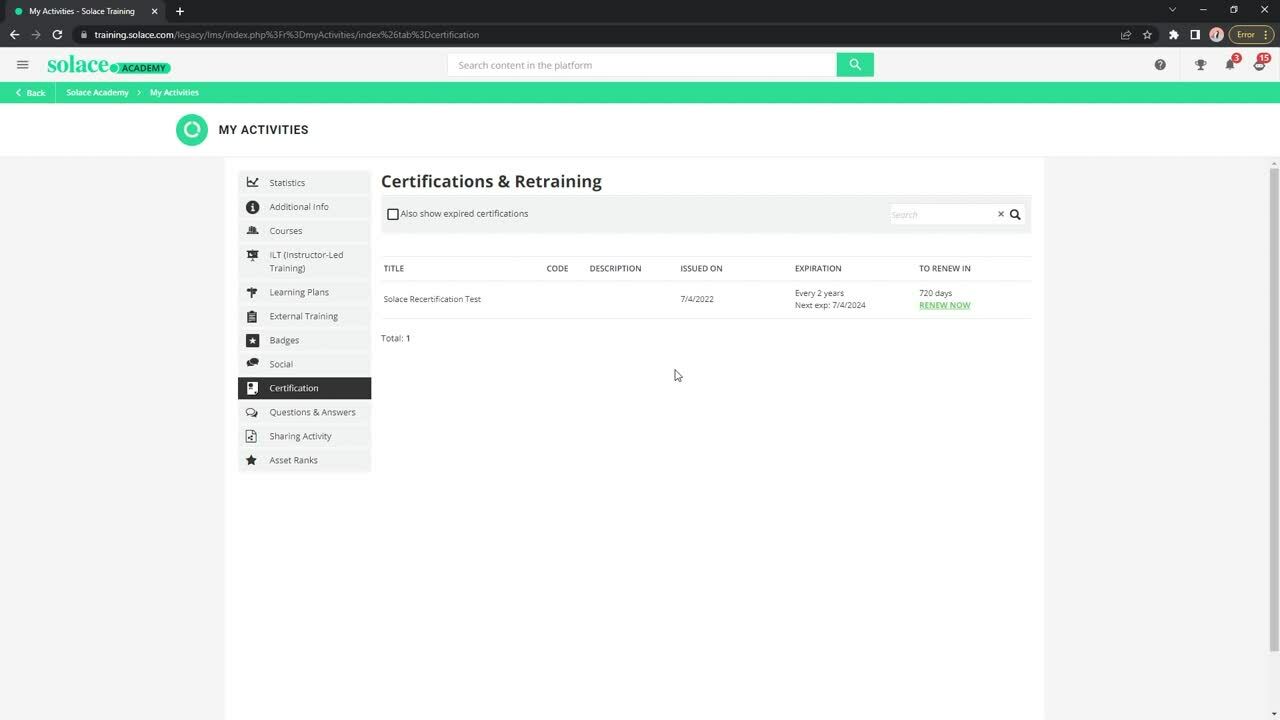
Task: Click the Sharing Activity icon
Action: click(252, 436)
